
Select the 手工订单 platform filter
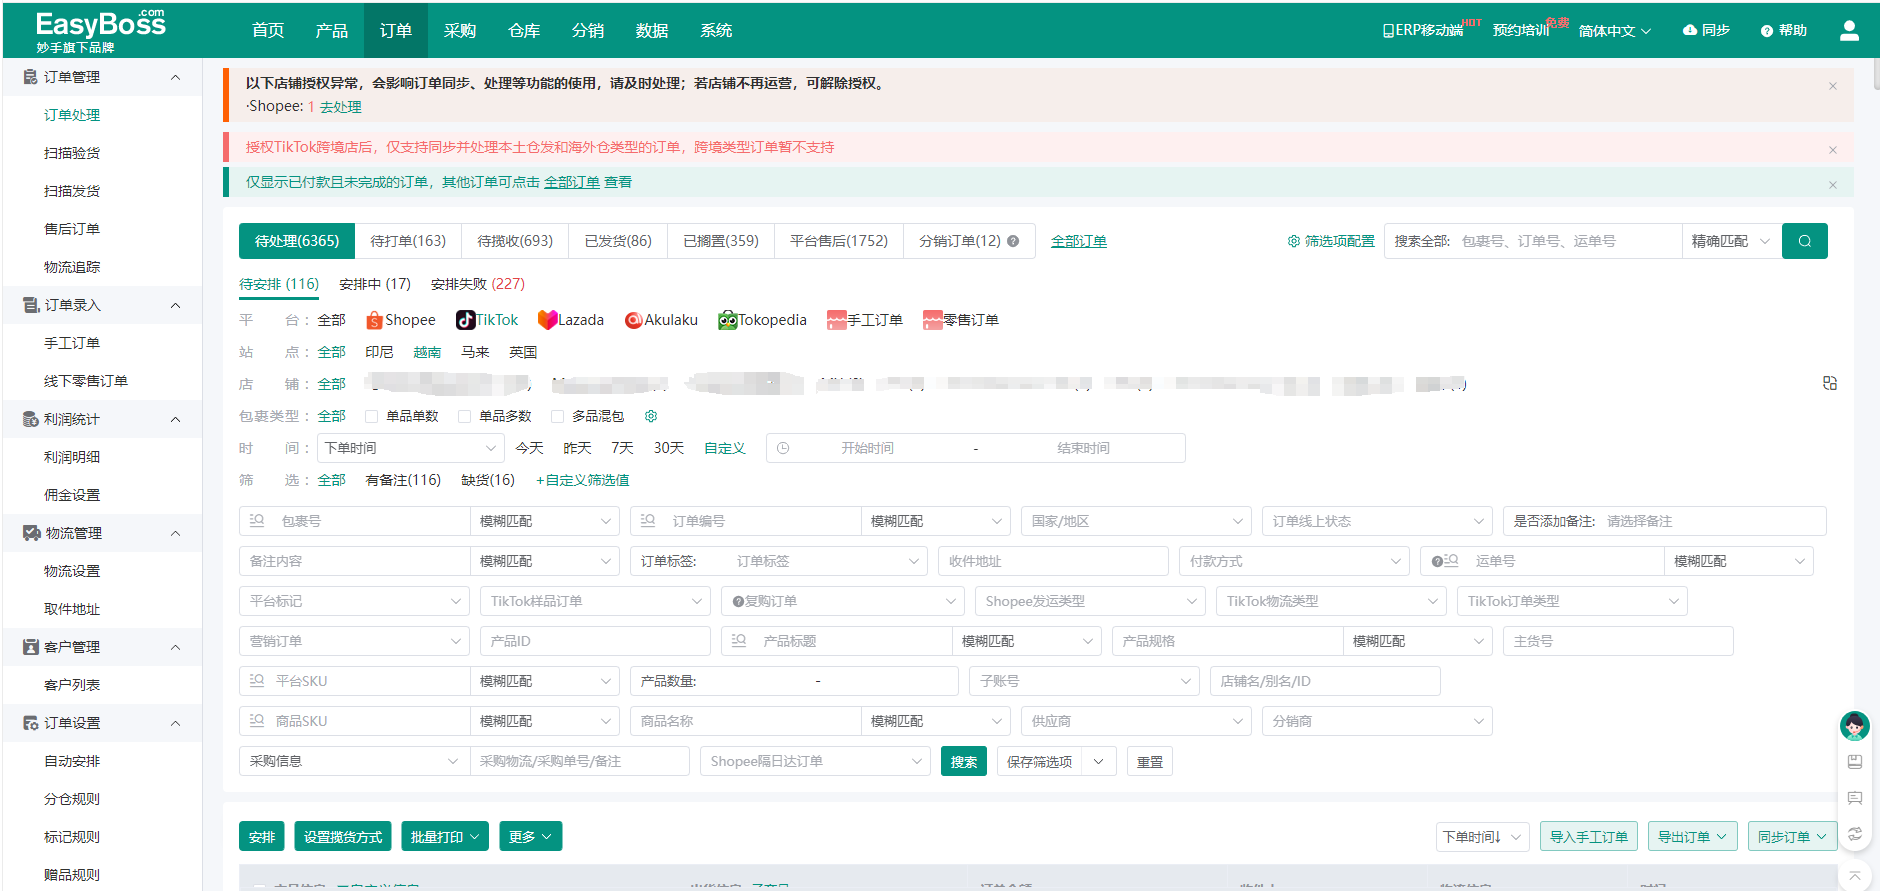click(865, 320)
